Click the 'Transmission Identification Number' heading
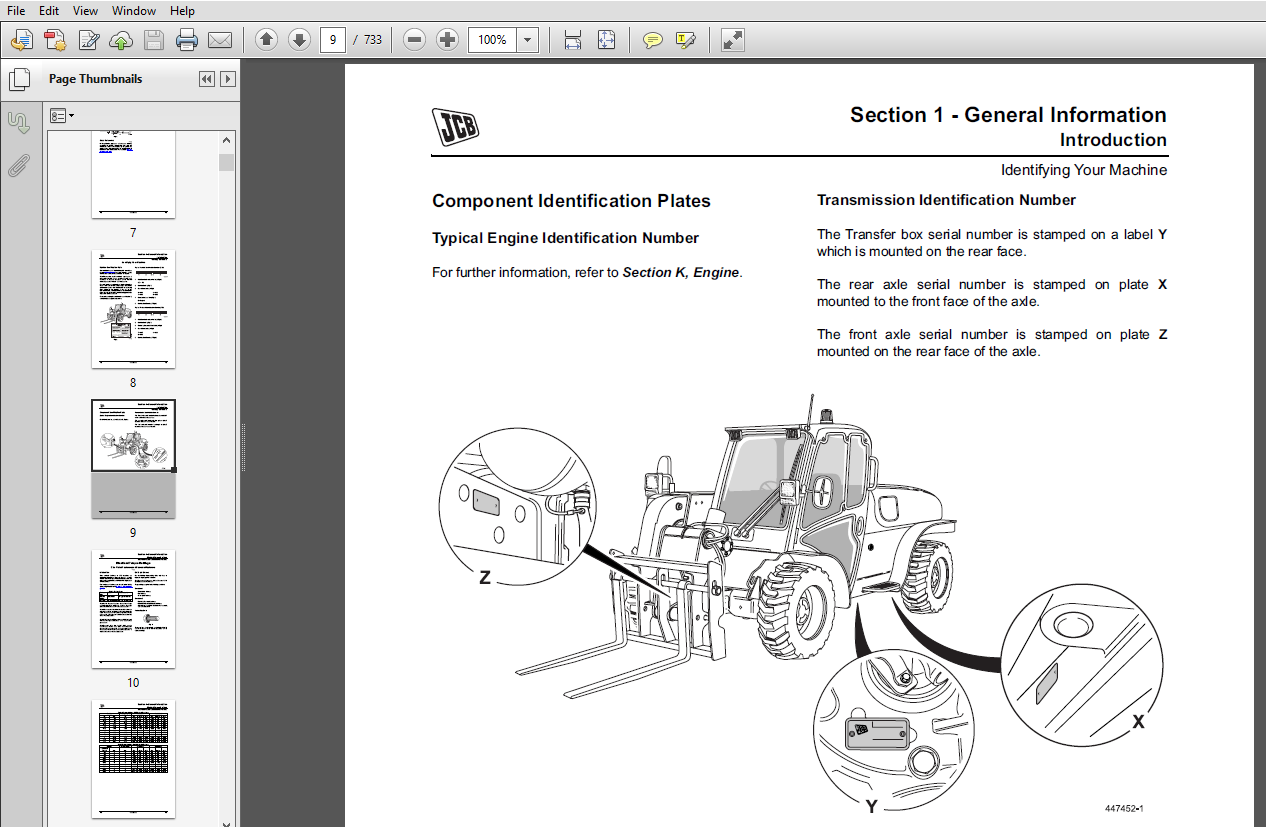The image size is (1266, 827). click(946, 200)
